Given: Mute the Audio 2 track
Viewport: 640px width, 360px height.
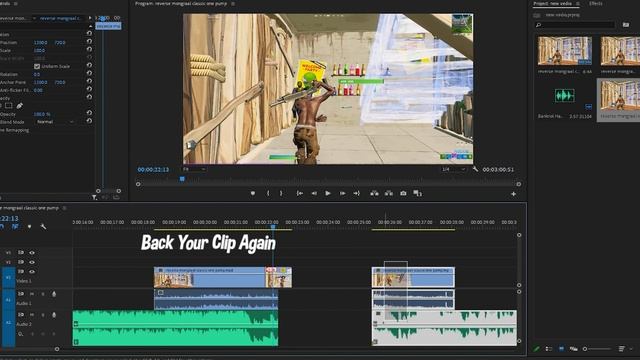Looking at the screenshot, I should click(32, 315).
